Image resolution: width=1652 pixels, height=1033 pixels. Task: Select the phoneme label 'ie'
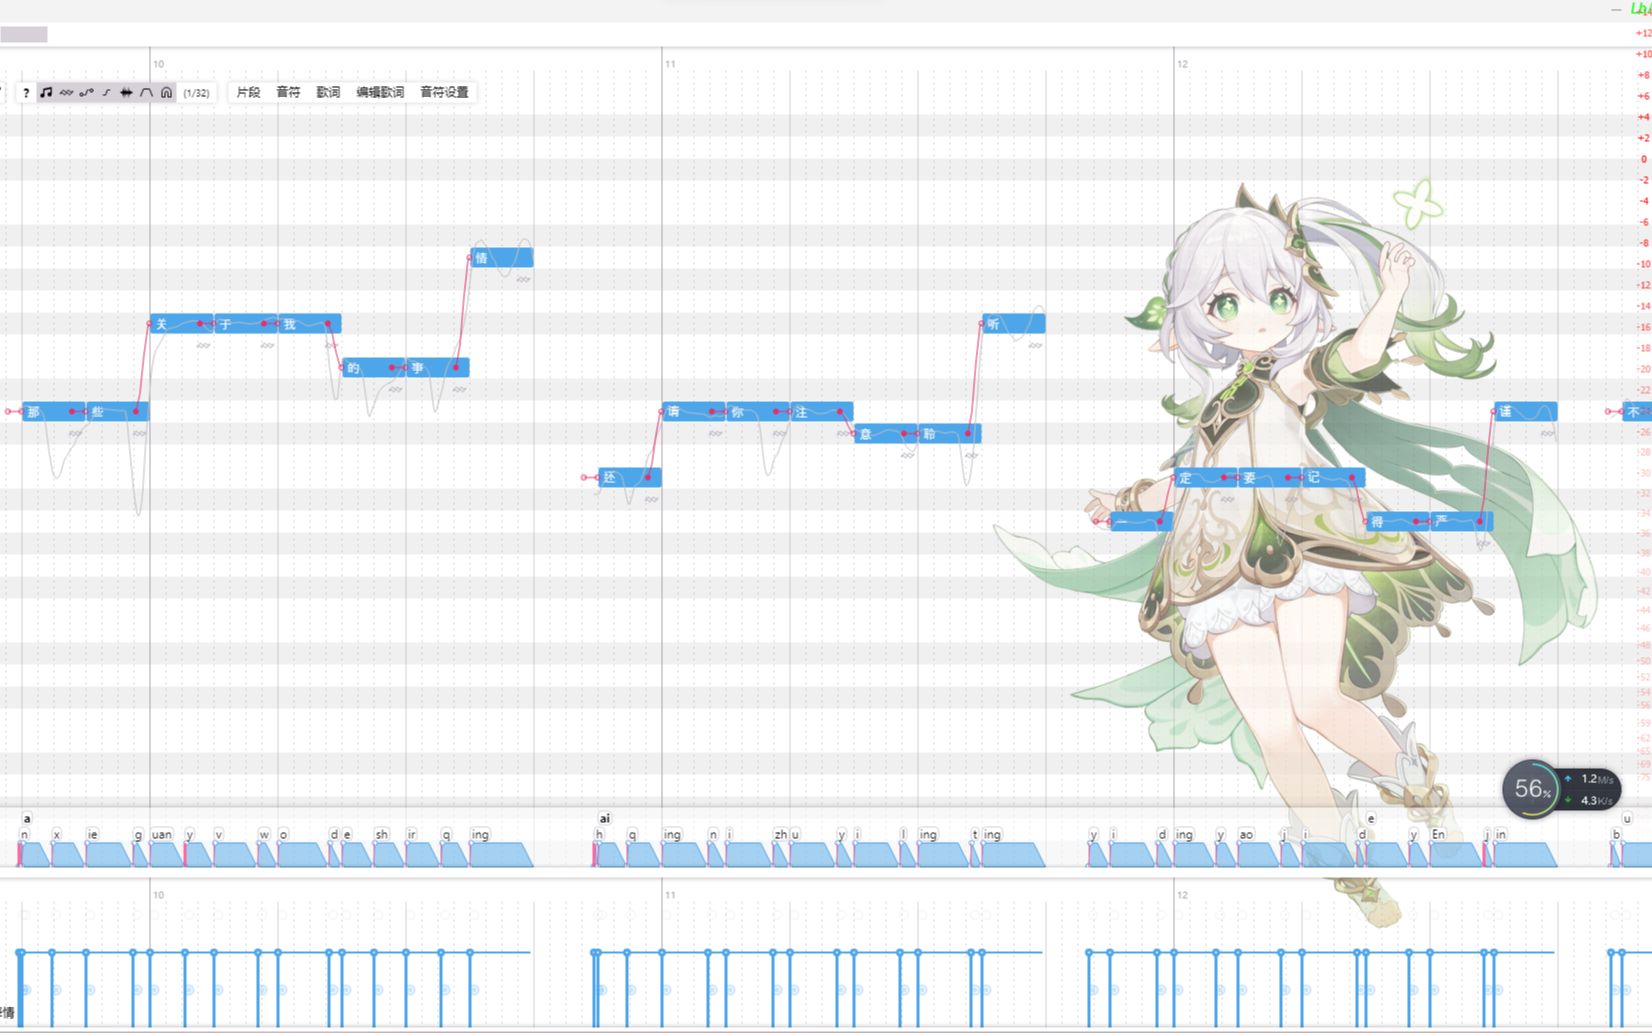pos(93,834)
